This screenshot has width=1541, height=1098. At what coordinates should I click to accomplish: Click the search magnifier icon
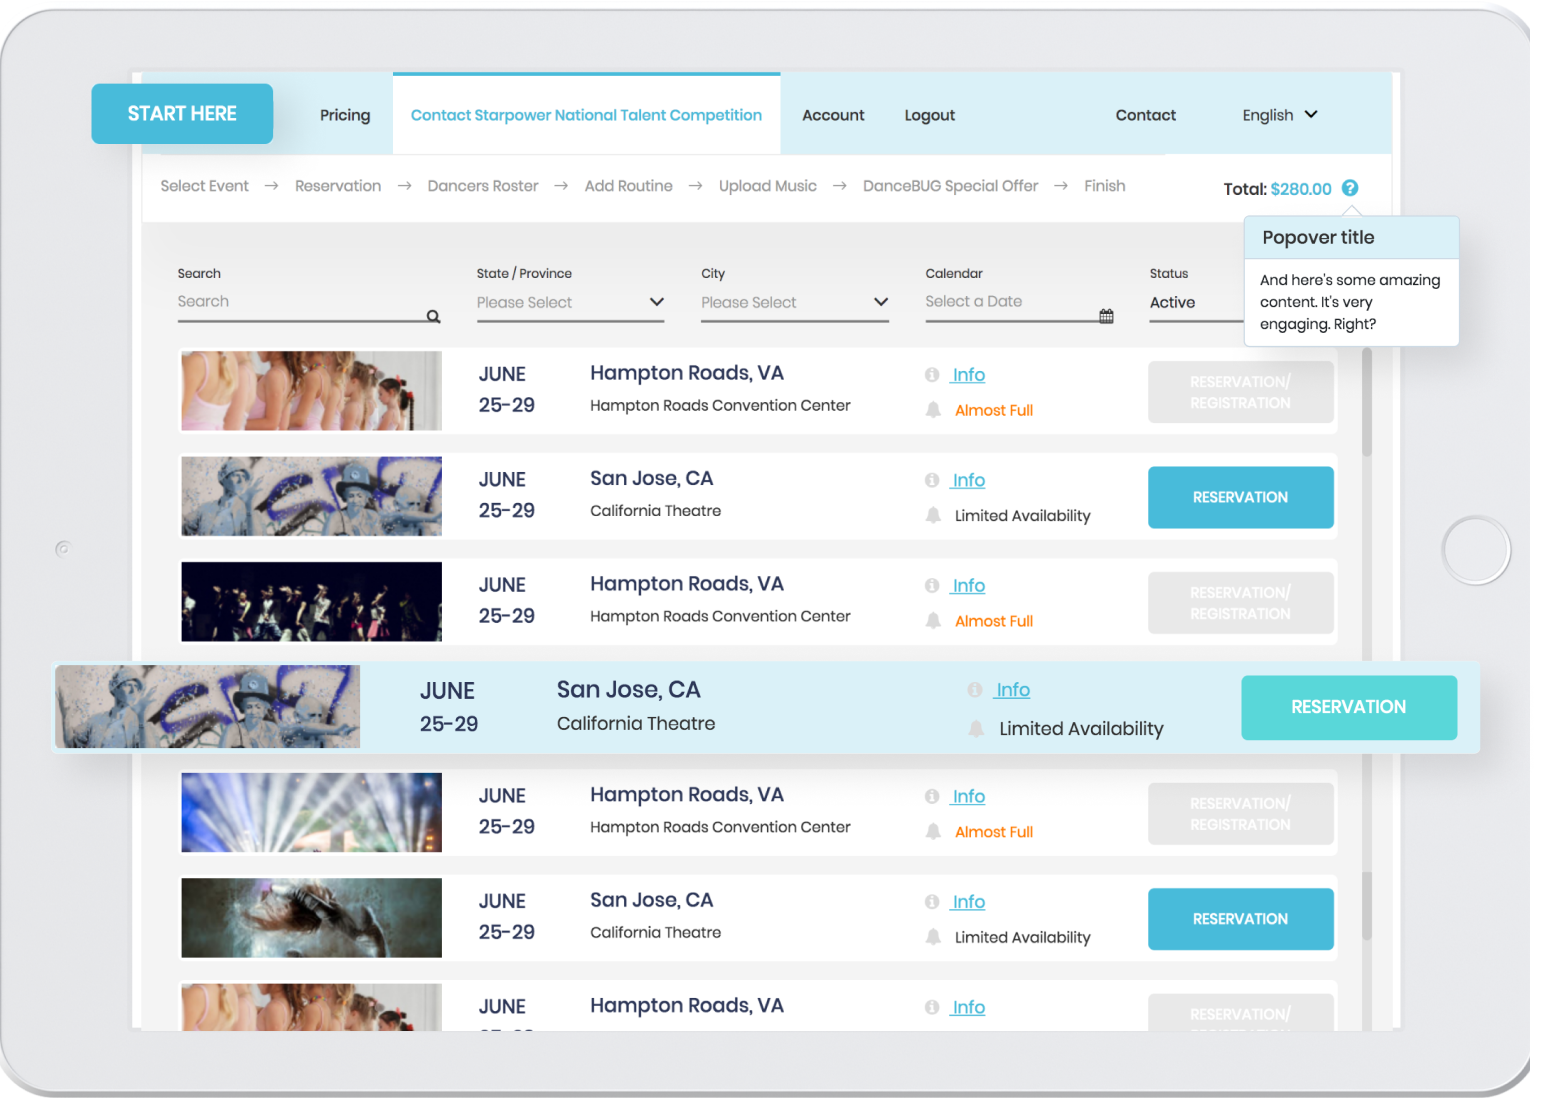click(433, 316)
